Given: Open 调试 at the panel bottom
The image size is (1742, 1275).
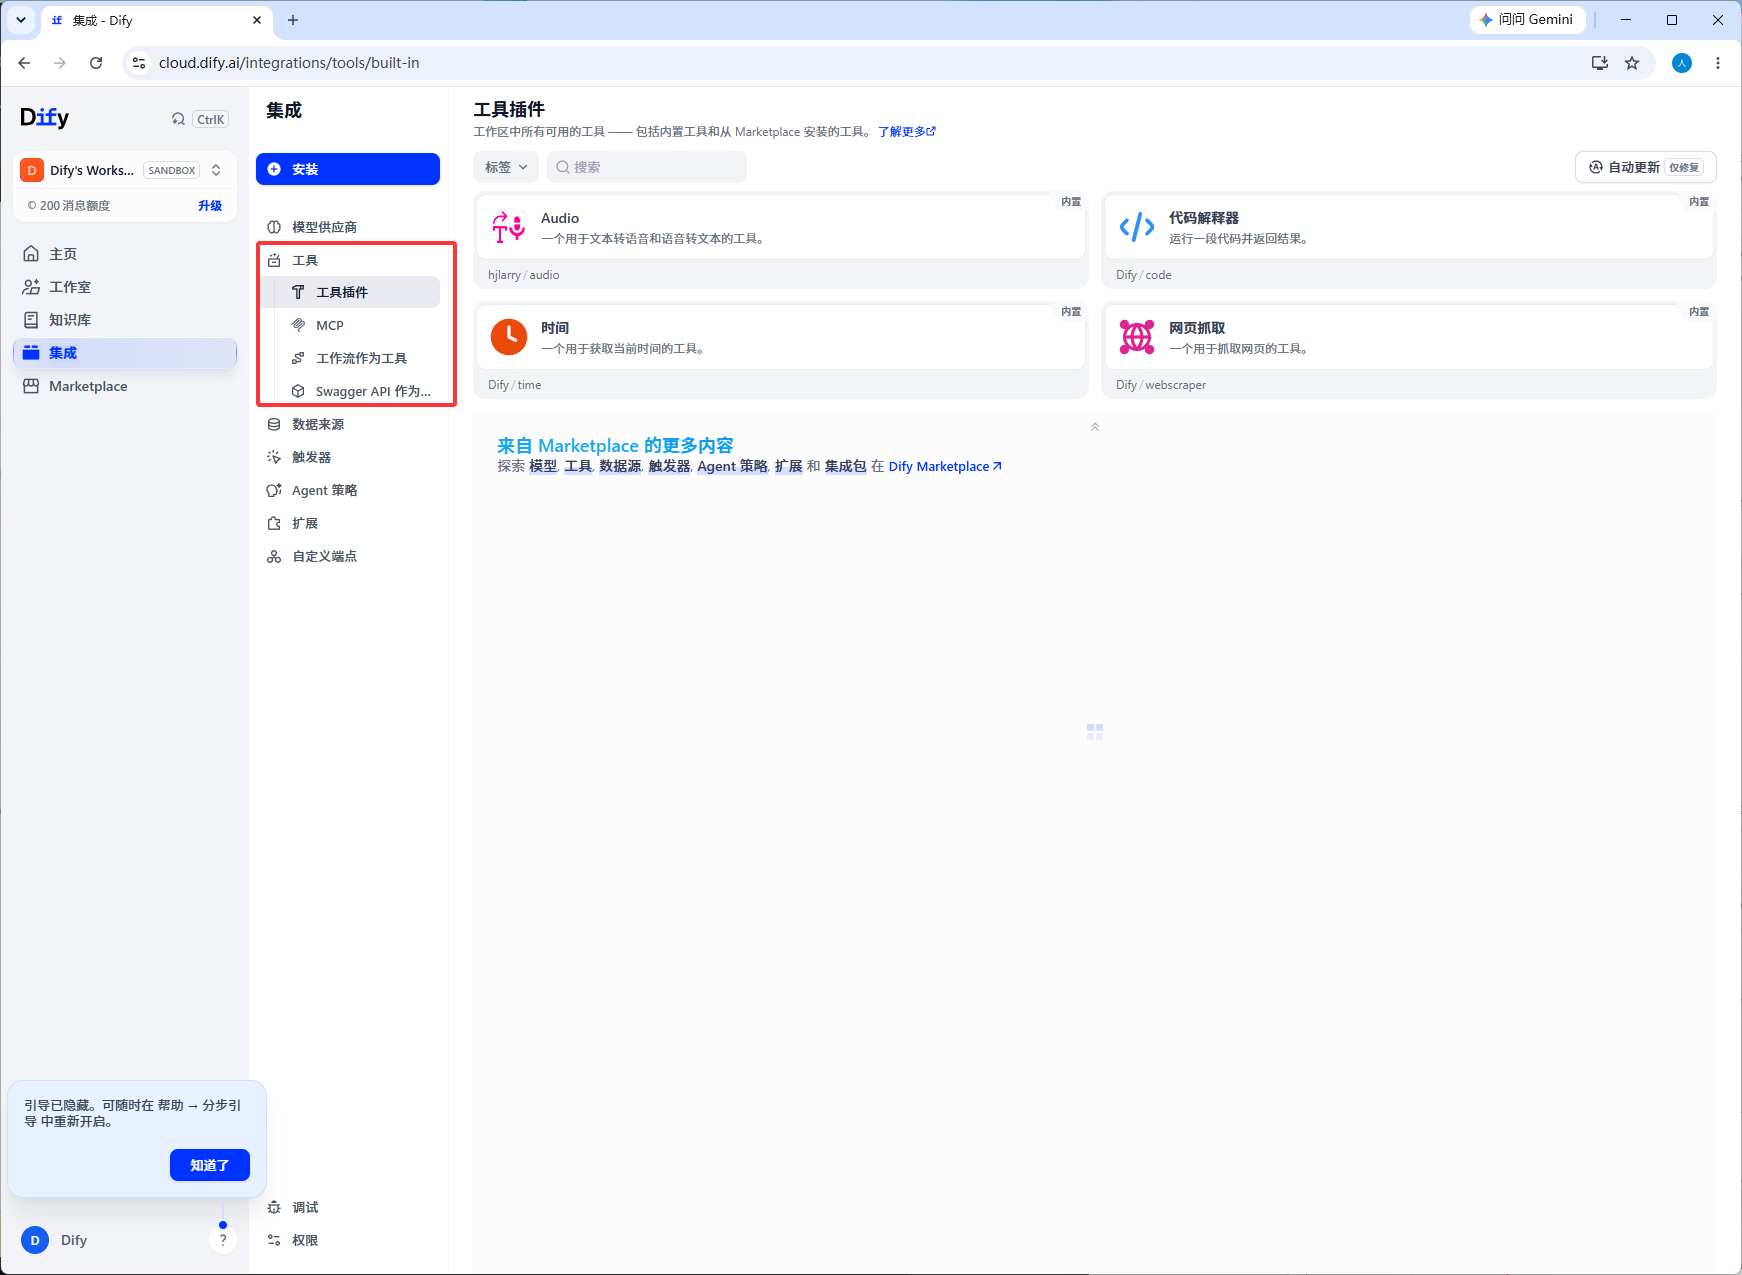Looking at the screenshot, I should pos(348,1207).
